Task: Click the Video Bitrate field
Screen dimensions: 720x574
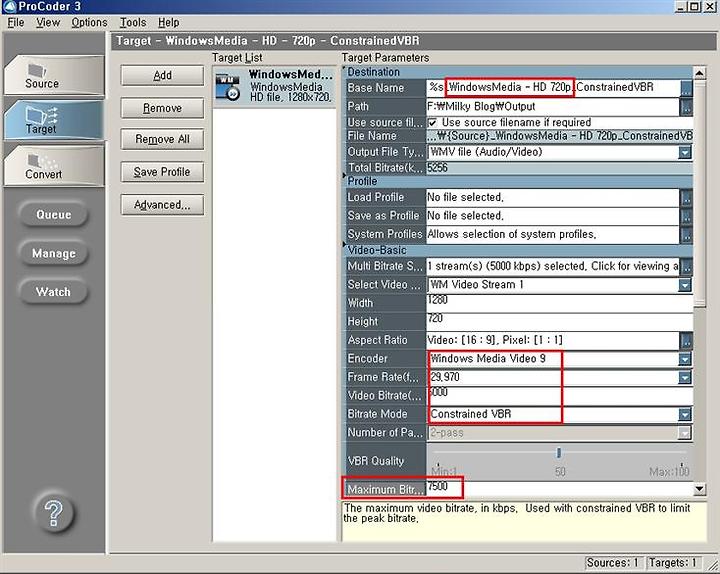Action: pos(560,395)
